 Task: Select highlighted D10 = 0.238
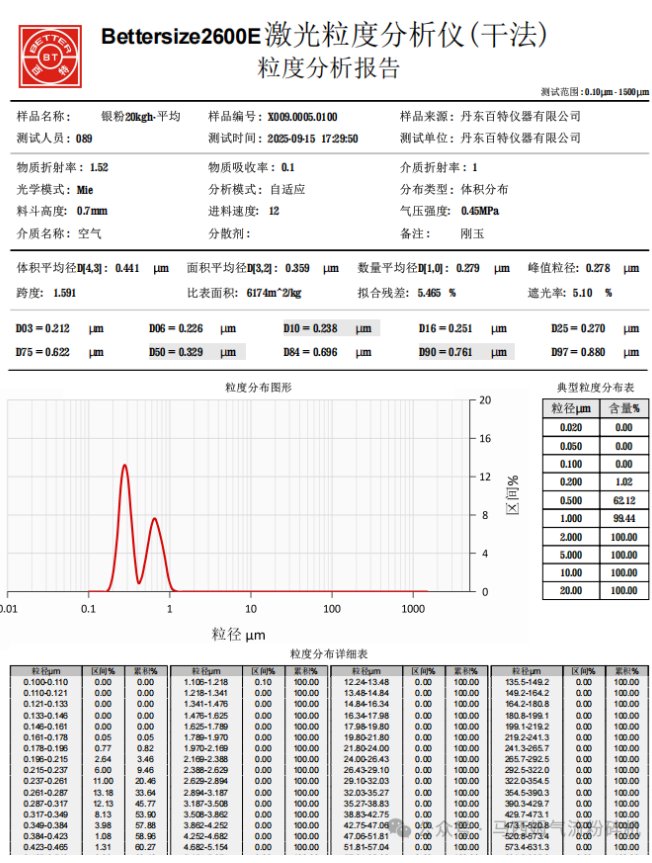(x=331, y=329)
